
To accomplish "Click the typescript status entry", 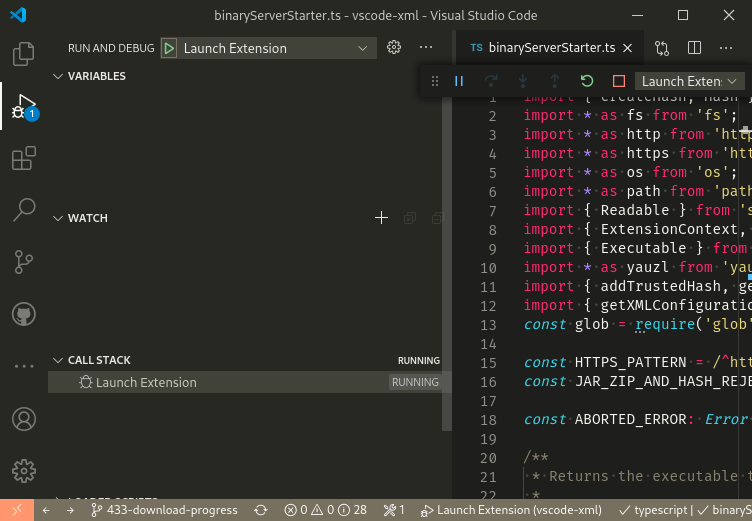I will click(653, 510).
